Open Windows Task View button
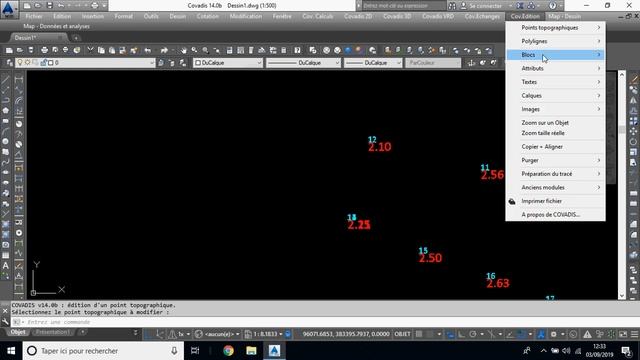Image resolution: width=640 pixels, height=360 pixels. (x=195, y=351)
